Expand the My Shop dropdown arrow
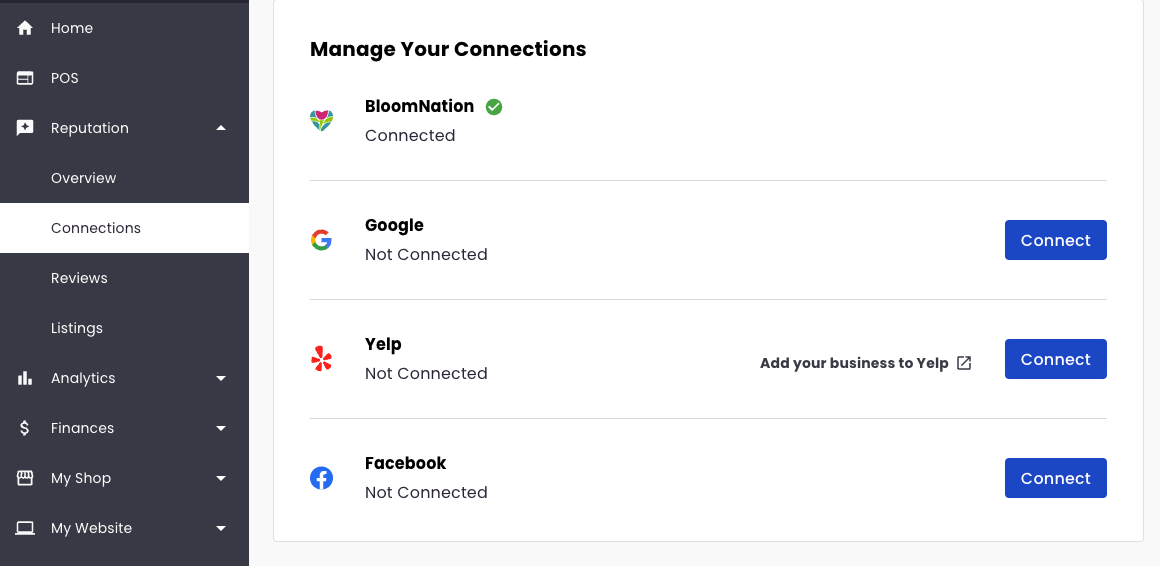Viewport: 1160px width, 566px height. tap(220, 478)
